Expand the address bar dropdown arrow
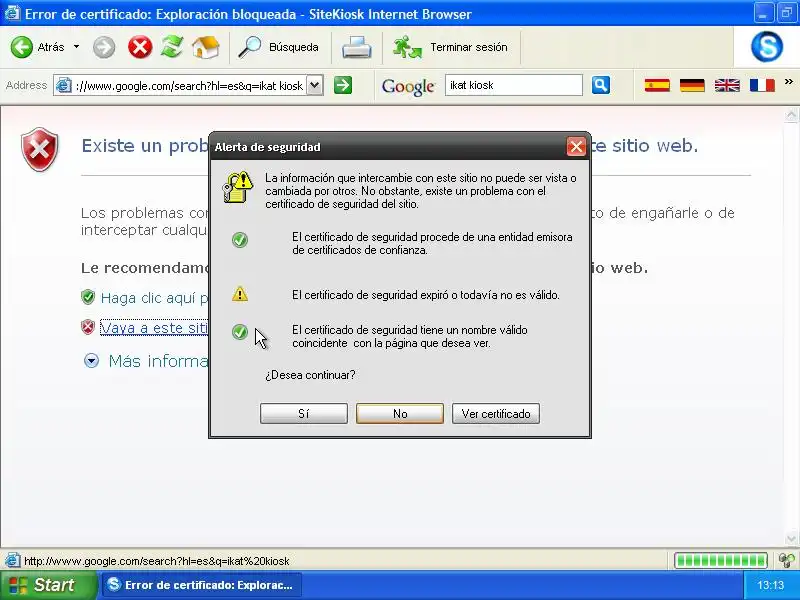The width and height of the screenshot is (800, 600). (x=315, y=85)
